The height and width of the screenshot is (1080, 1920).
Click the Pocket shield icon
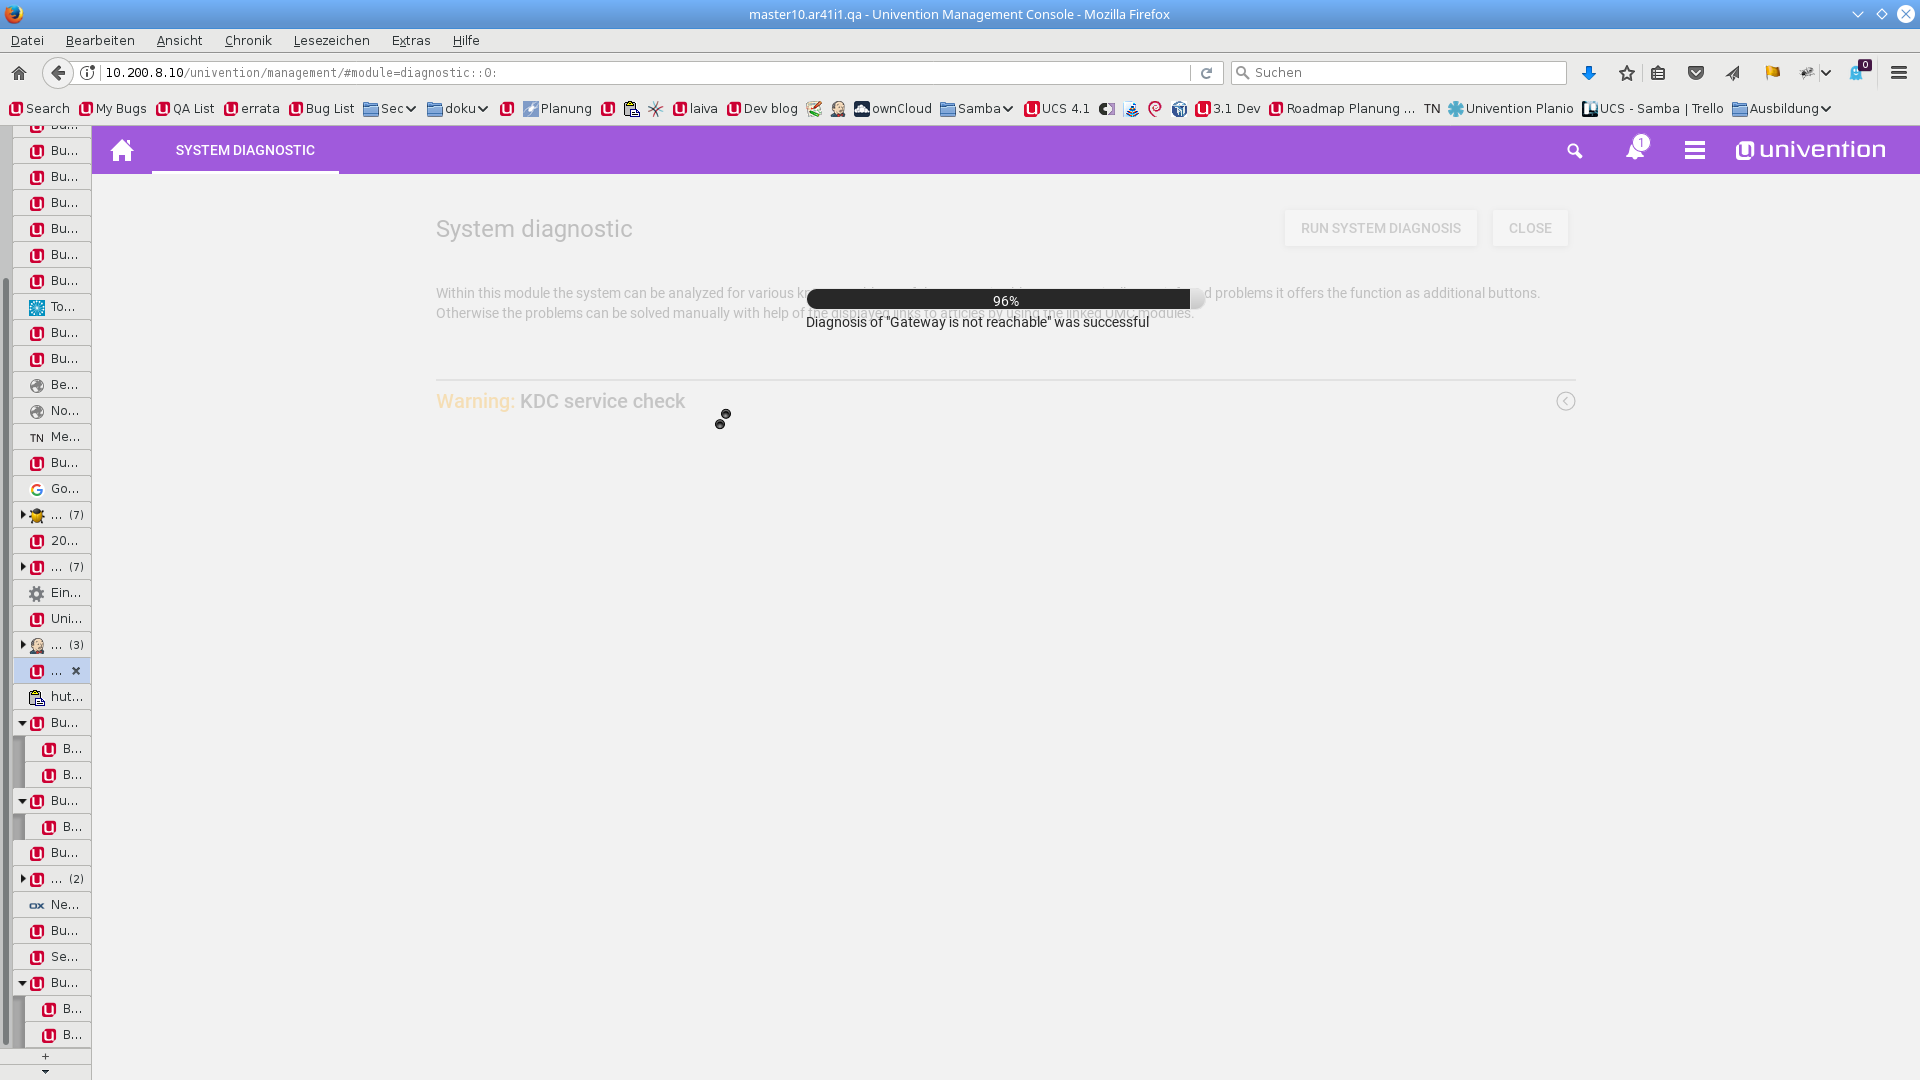1696,73
